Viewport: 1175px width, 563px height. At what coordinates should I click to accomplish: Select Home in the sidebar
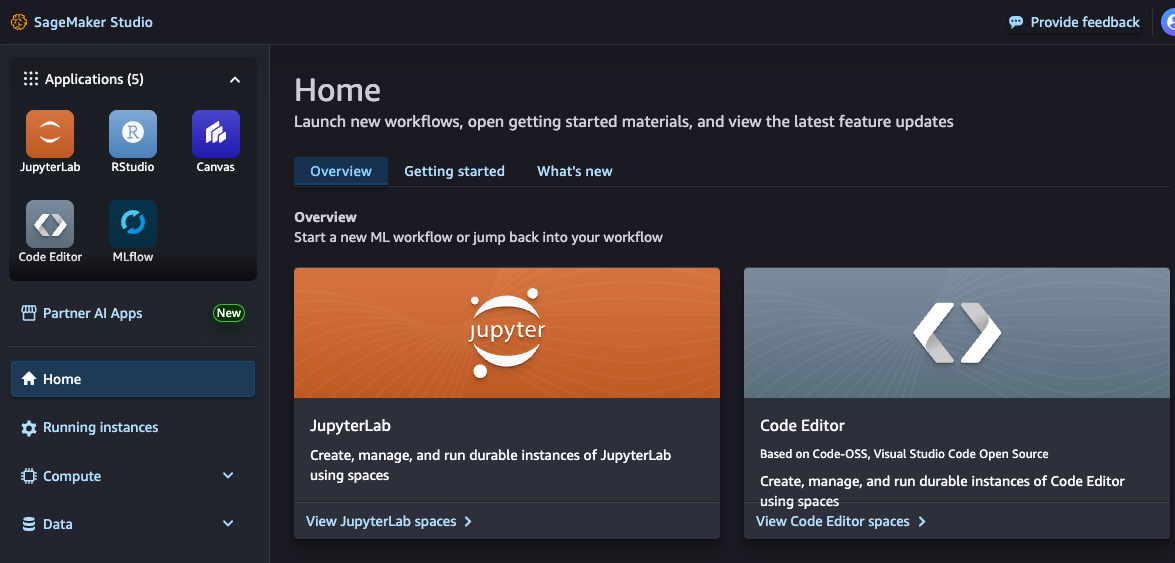click(133, 379)
